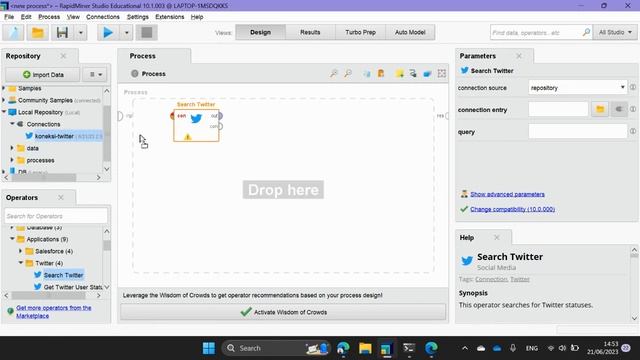Close the Repository panel

pos(63,56)
